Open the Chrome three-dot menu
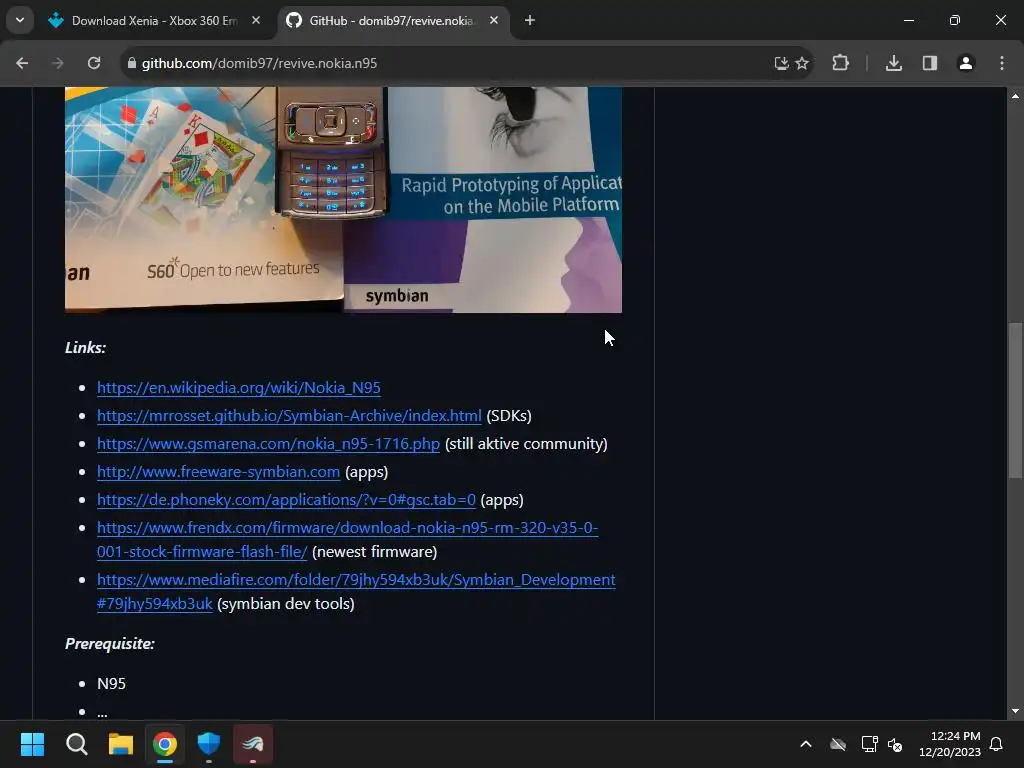Screen dimensions: 1024x768 click(1002, 63)
